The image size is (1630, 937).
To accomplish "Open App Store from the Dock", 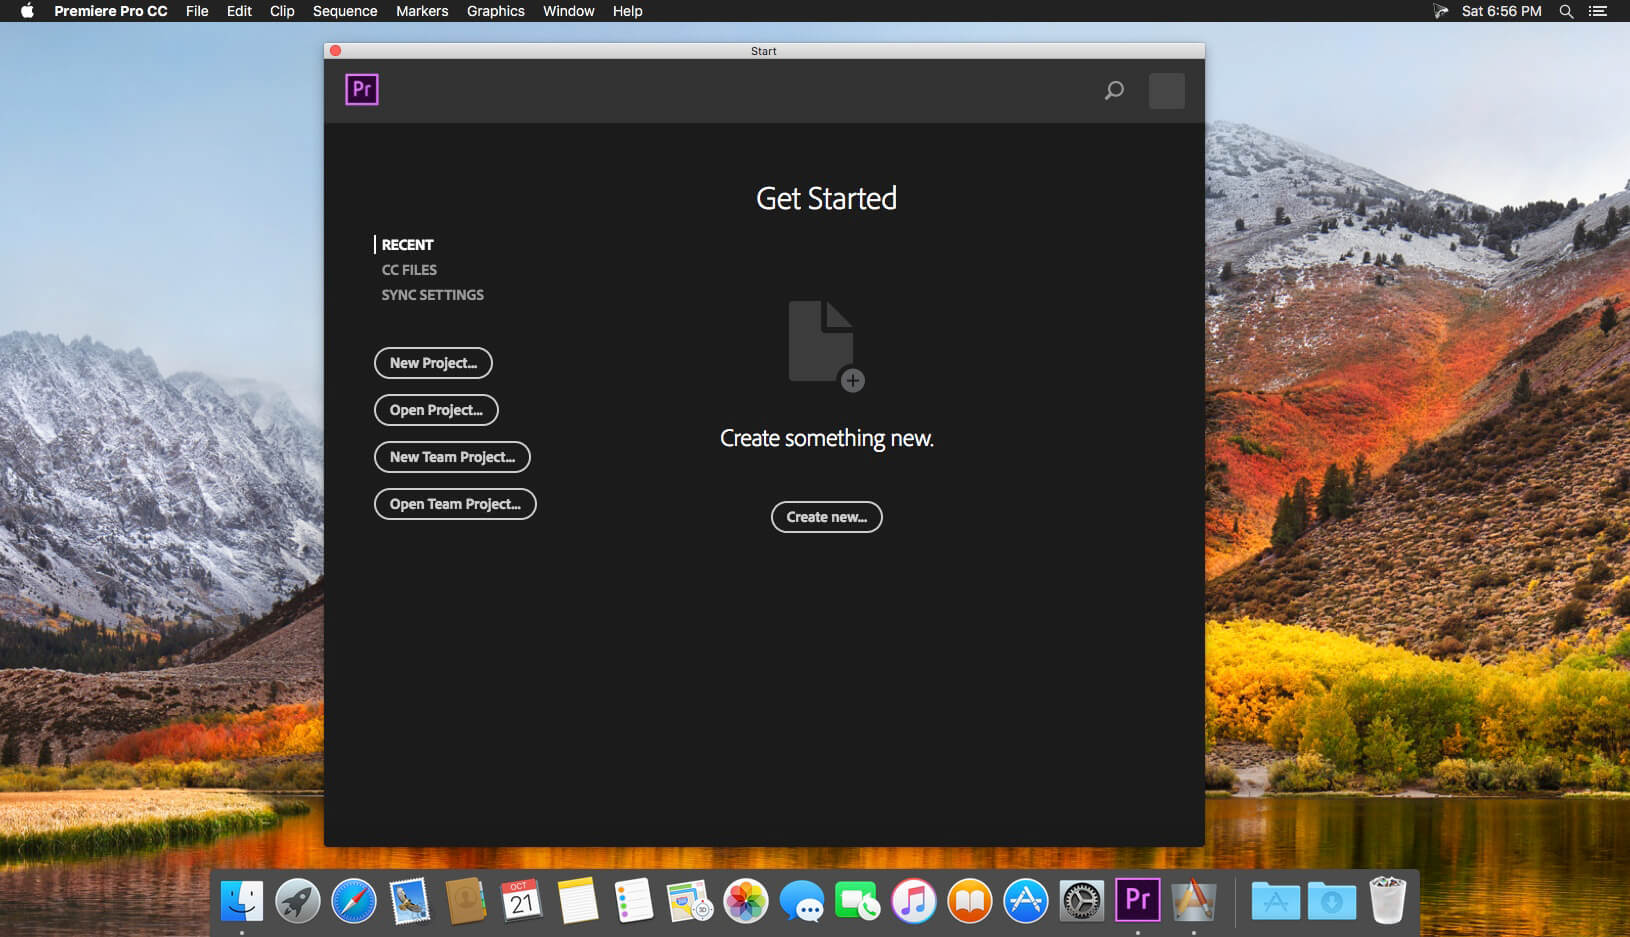I will pyautogui.click(x=1026, y=901).
